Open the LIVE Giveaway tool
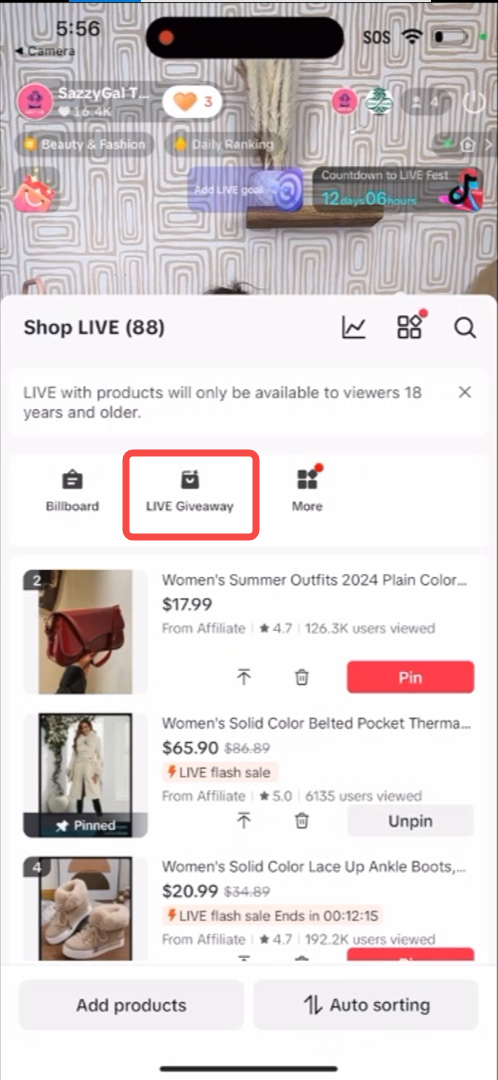Viewport: 498px width, 1080px height. tap(190, 491)
